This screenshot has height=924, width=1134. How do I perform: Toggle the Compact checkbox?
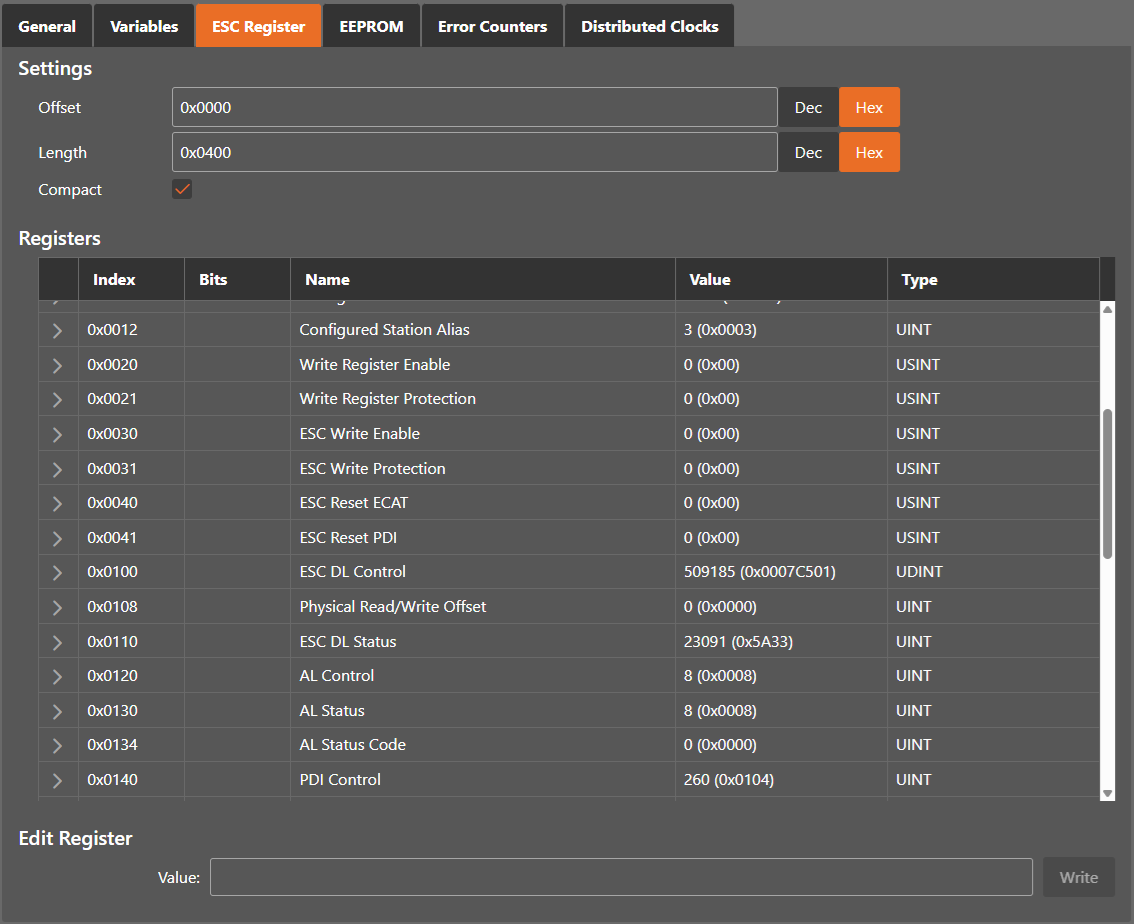(x=182, y=189)
